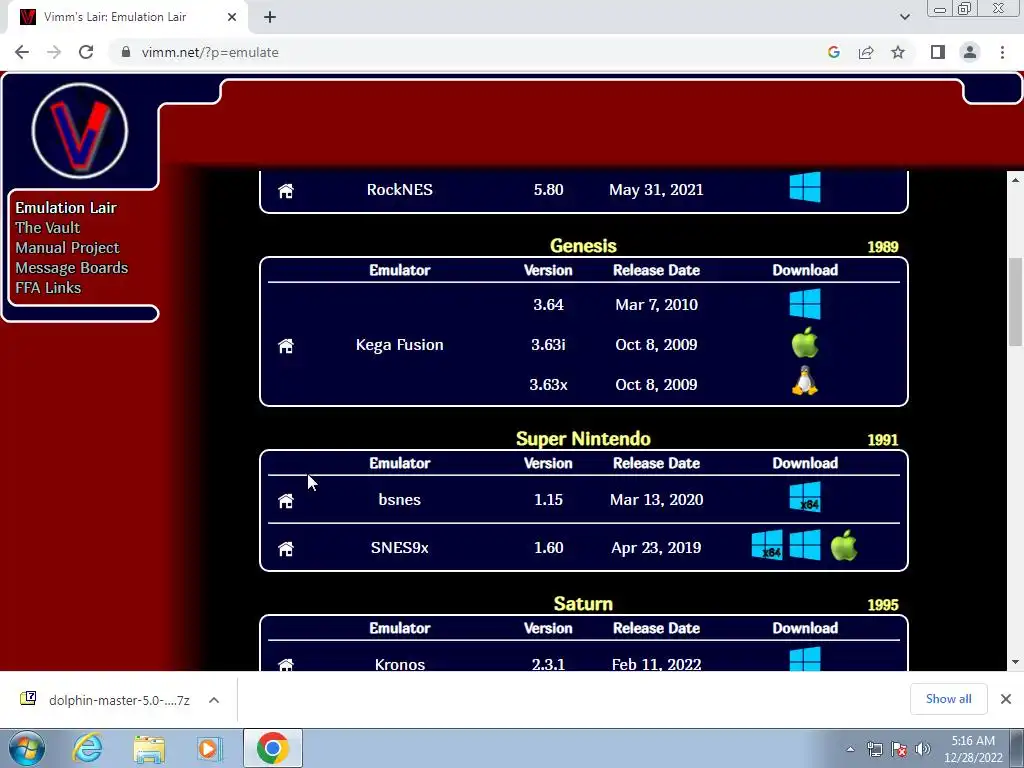Click the Kega Fusion emulator name
The height and width of the screenshot is (768, 1024).
399,344
